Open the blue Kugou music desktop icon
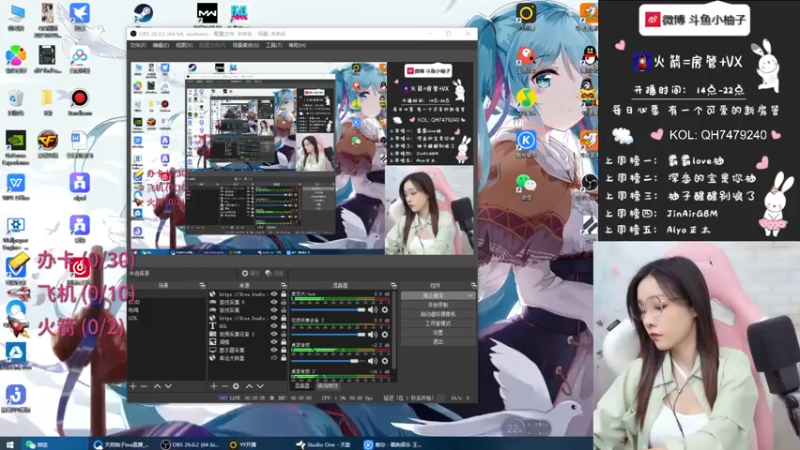Screen dimensions: 800x450 [526, 144]
